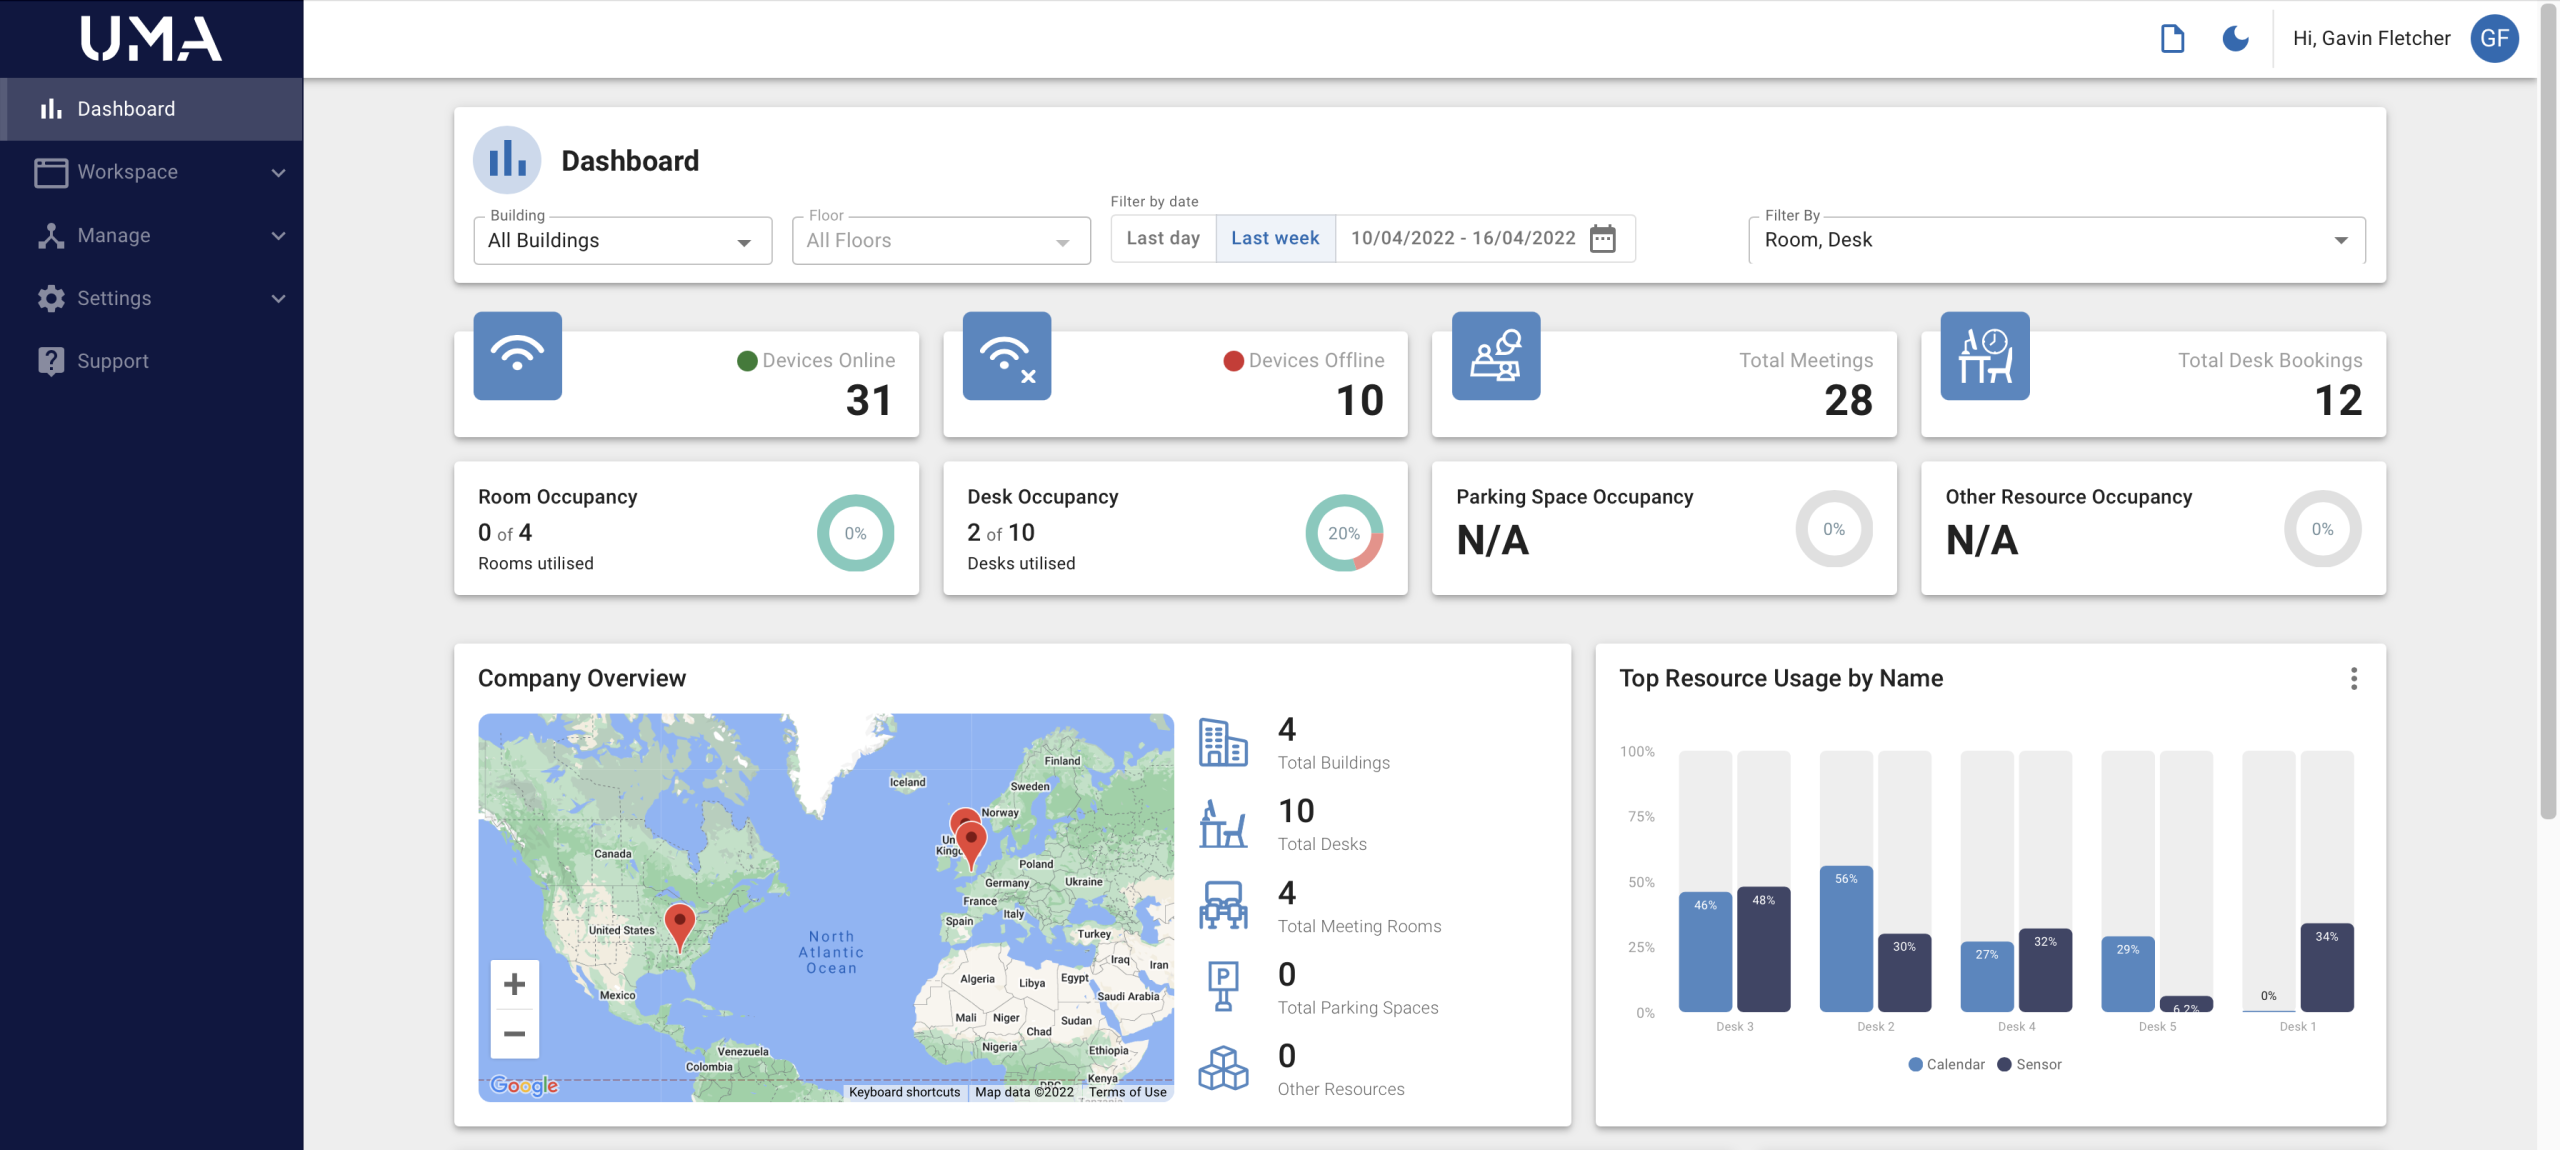Viewport: 2560px width, 1150px height.
Task: Toggle dark mode moon icon
Action: click(2235, 39)
